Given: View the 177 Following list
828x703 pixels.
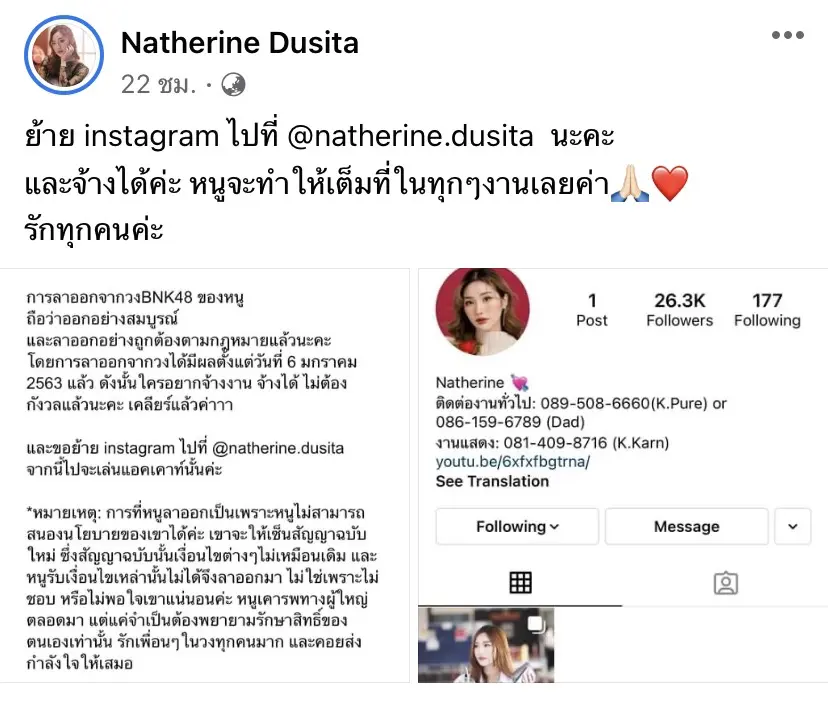Looking at the screenshot, I should tap(767, 310).
